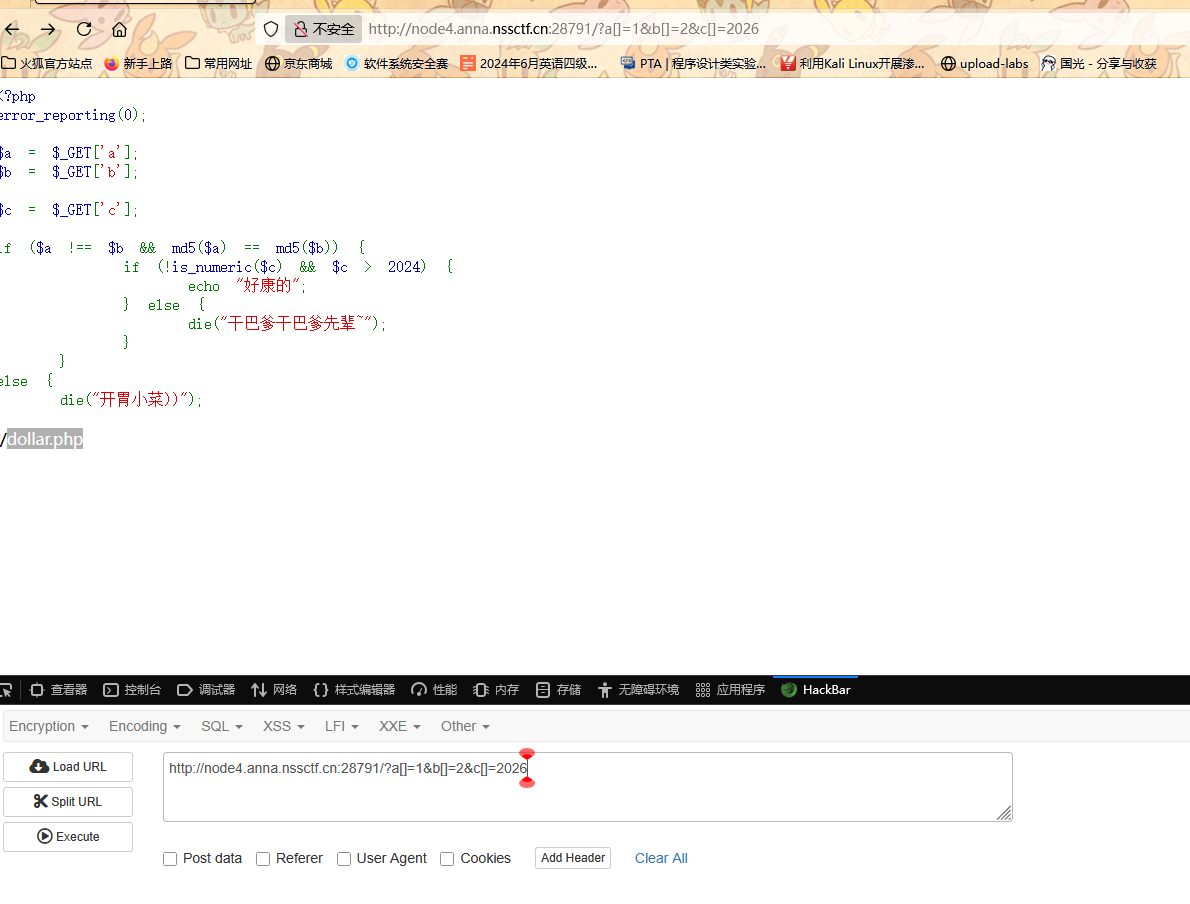Click the shield tracking protection icon
1190x904 pixels.
tap(271, 29)
